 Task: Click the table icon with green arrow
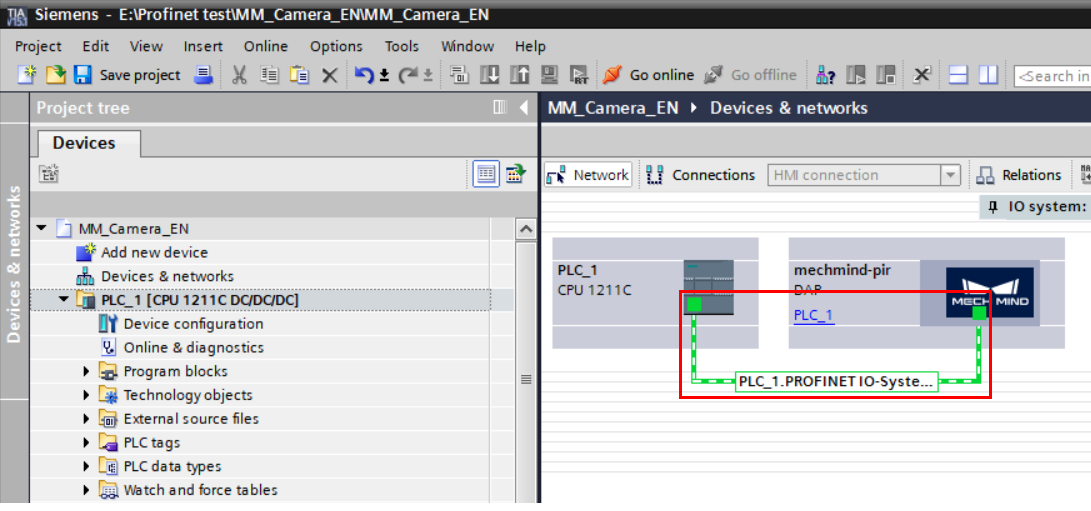(x=516, y=175)
